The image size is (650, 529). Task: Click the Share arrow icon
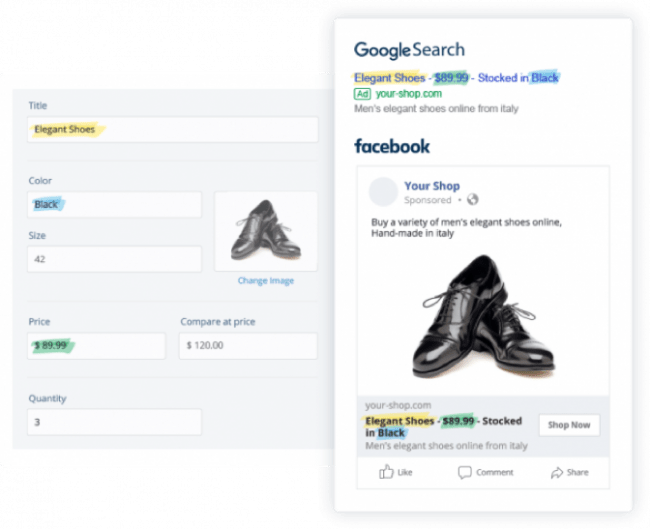coord(556,472)
